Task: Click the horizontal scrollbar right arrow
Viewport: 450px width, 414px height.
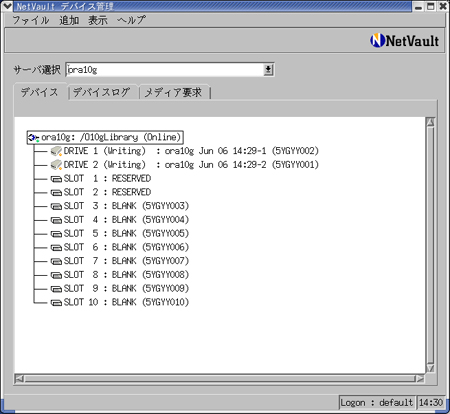Action: pyautogui.click(x=420, y=379)
